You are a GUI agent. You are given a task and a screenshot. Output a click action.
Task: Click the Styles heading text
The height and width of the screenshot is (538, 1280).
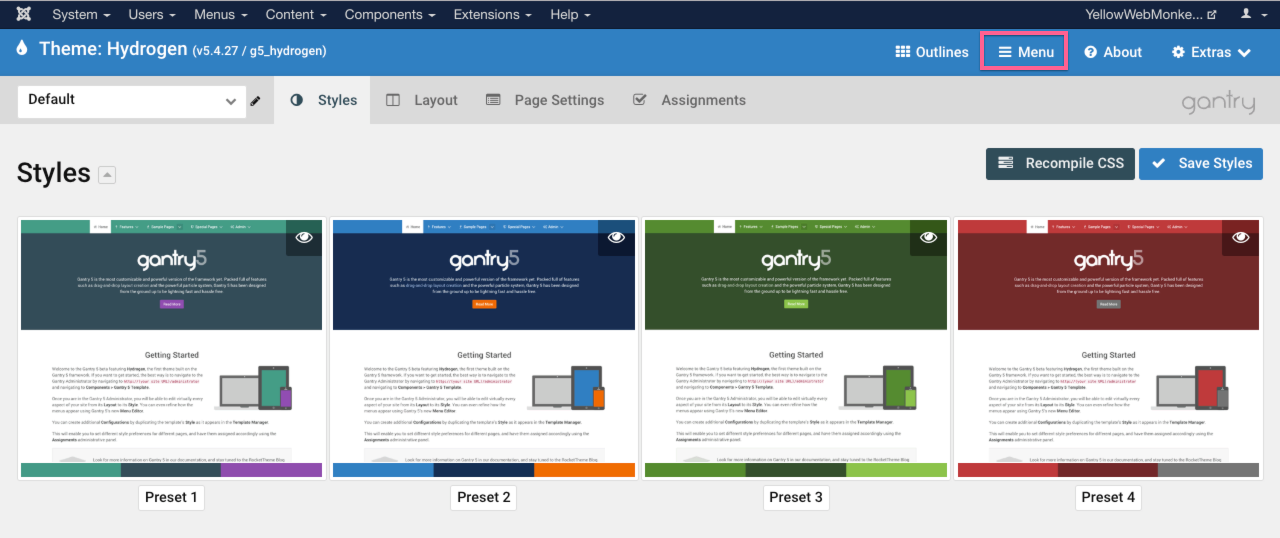54,173
